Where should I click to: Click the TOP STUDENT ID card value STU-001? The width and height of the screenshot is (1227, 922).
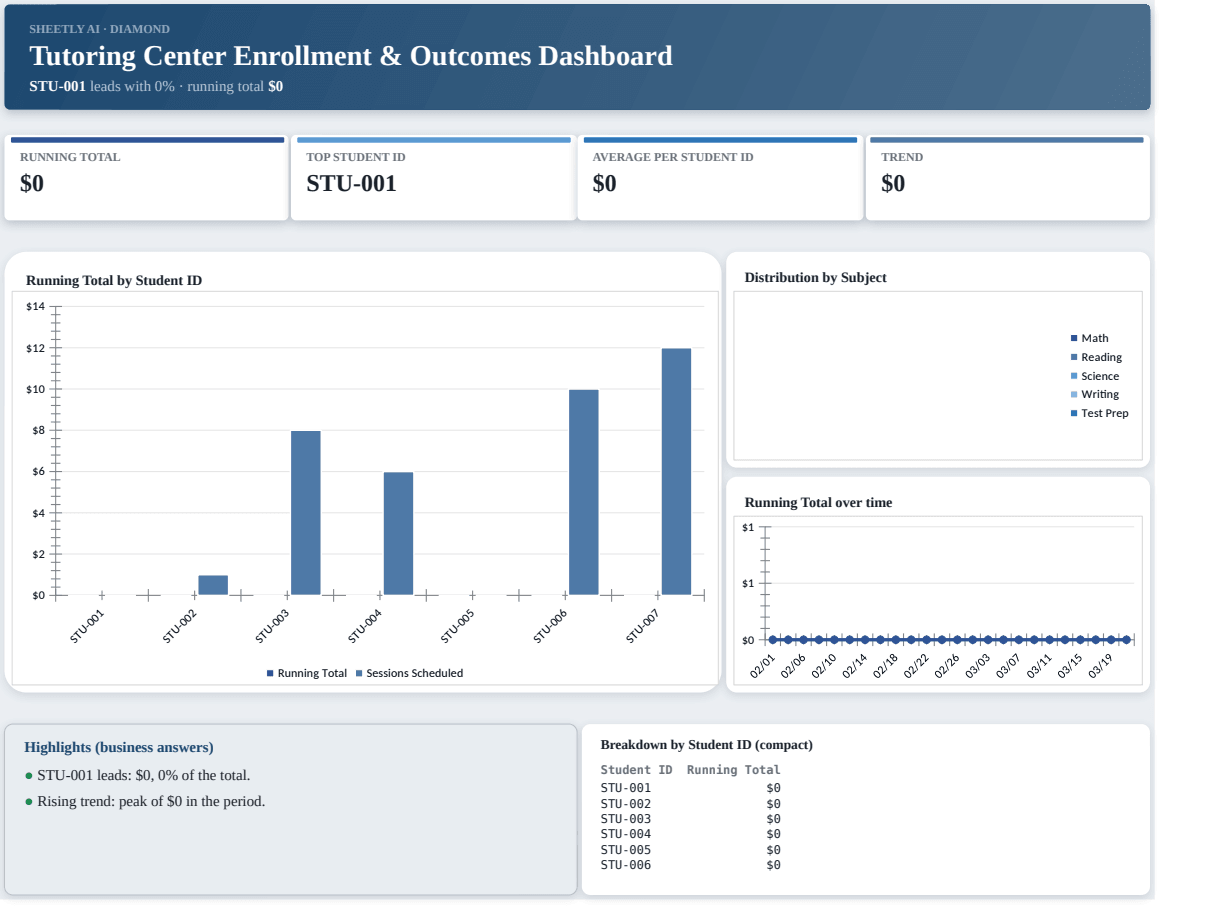[x=351, y=183]
